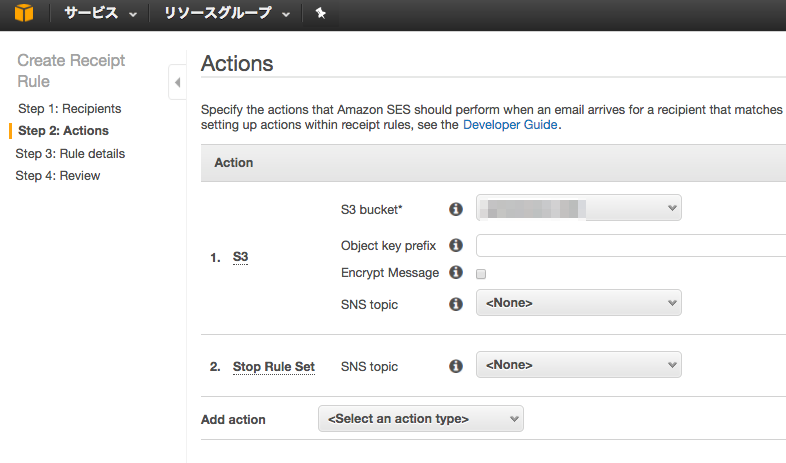The image size is (786, 463).
Task: Open the Stop Rule Set SNS topic dropdown
Action: (578, 365)
